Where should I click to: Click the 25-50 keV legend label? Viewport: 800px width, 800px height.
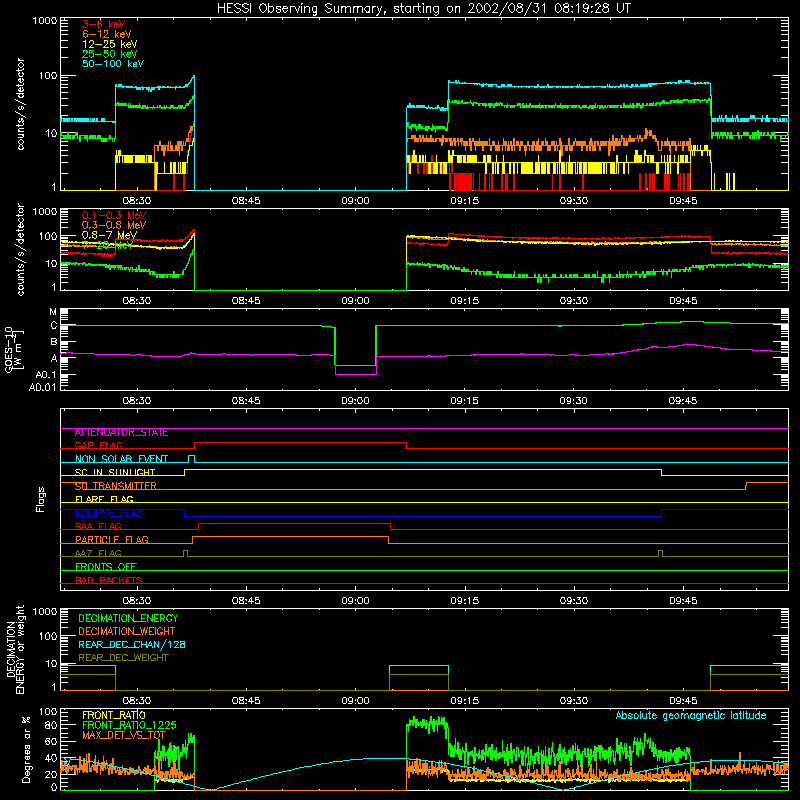[110, 54]
